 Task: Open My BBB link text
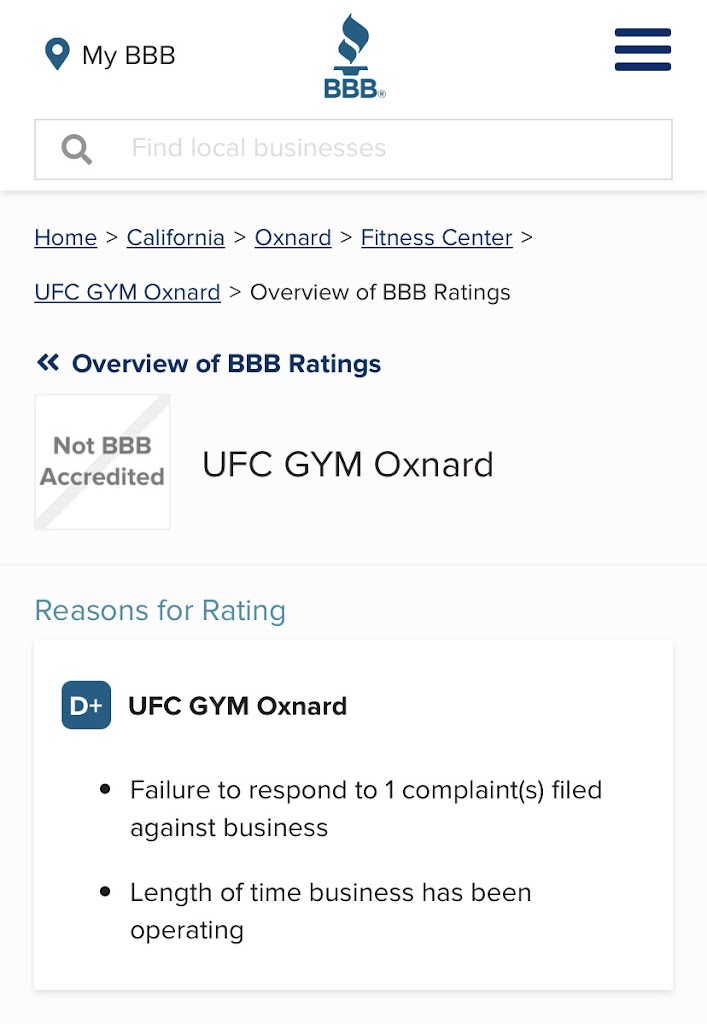(x=128, y=55)
